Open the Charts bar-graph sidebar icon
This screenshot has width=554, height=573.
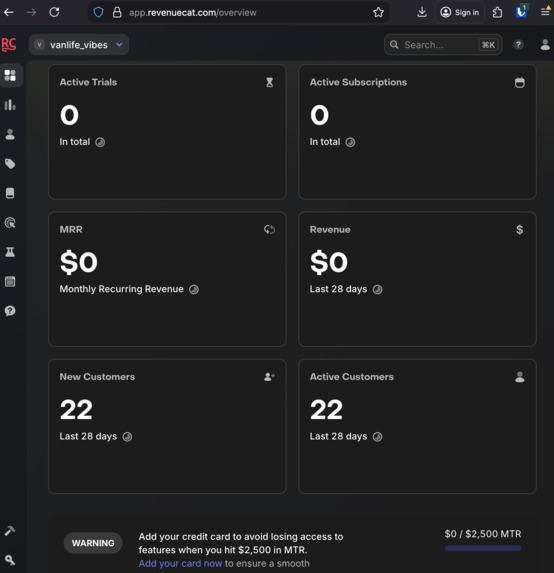10,105
